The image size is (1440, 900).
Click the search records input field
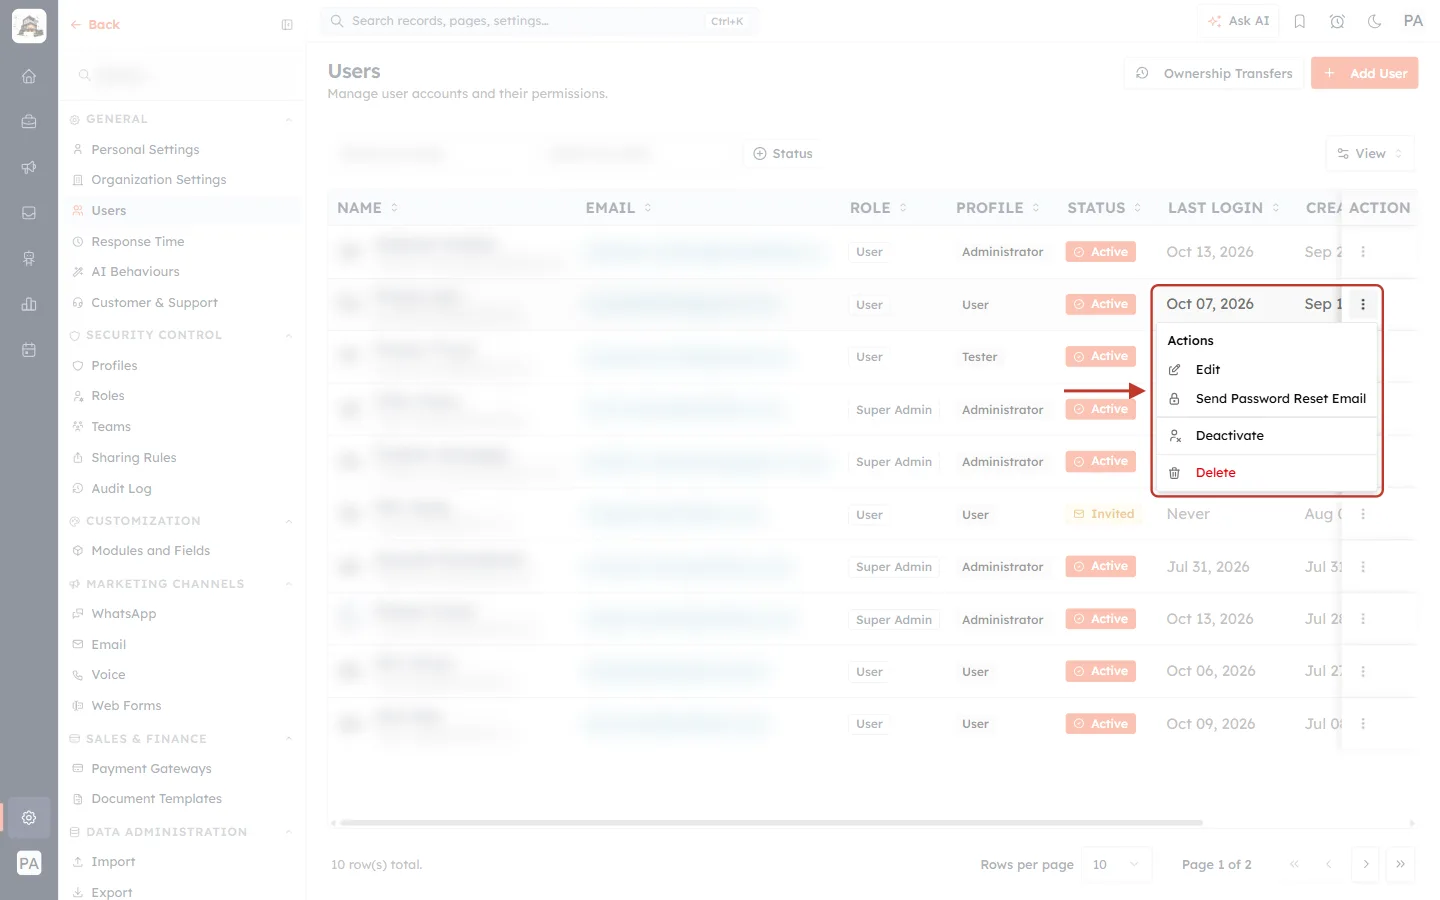[x=539, y=21]
